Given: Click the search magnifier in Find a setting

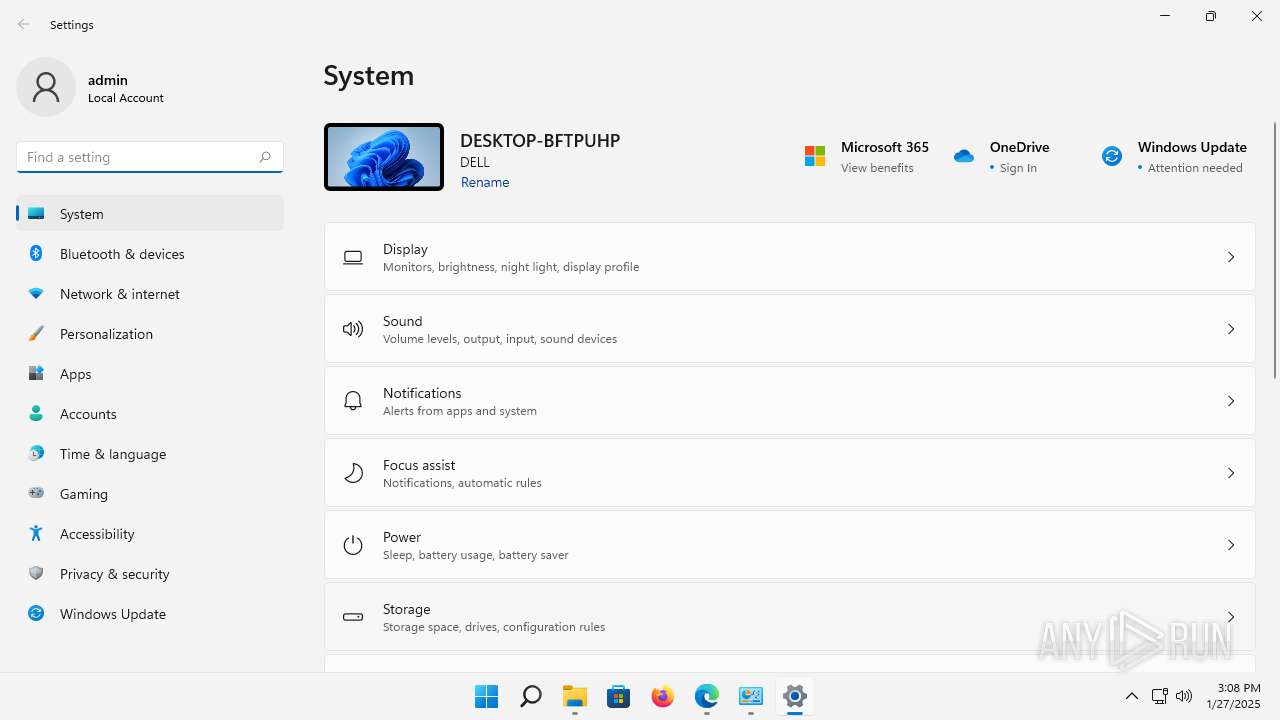Looking at the screenshot, I should [x=265, y=157].
